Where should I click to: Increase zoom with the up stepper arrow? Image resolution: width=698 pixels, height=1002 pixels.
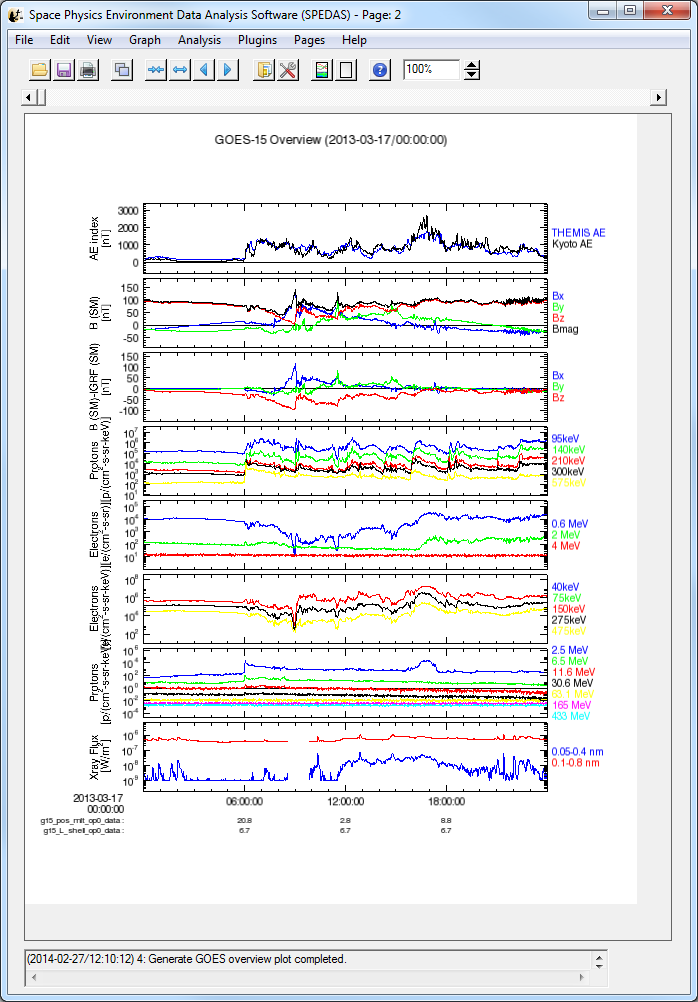tap(473, 65)
